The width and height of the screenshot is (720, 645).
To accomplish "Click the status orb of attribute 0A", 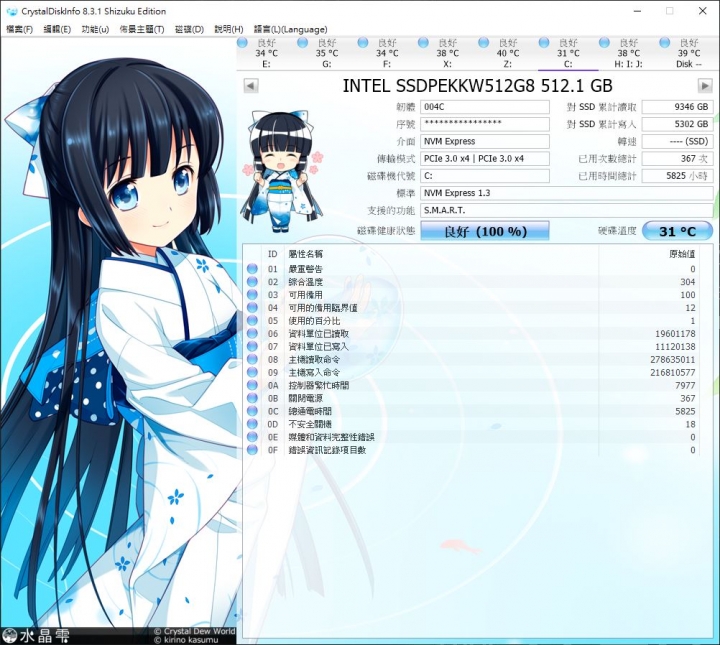I will pos(252,385).
